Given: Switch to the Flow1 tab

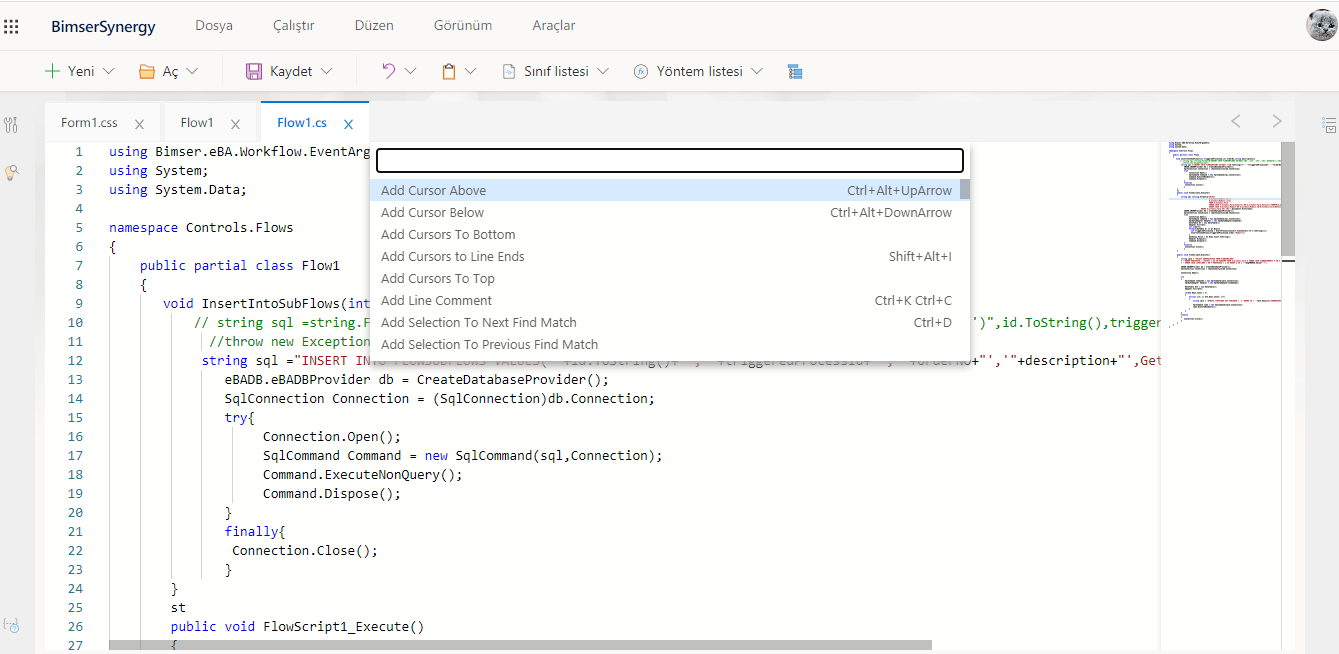Looking at the screenshot, I should (197, 123).
